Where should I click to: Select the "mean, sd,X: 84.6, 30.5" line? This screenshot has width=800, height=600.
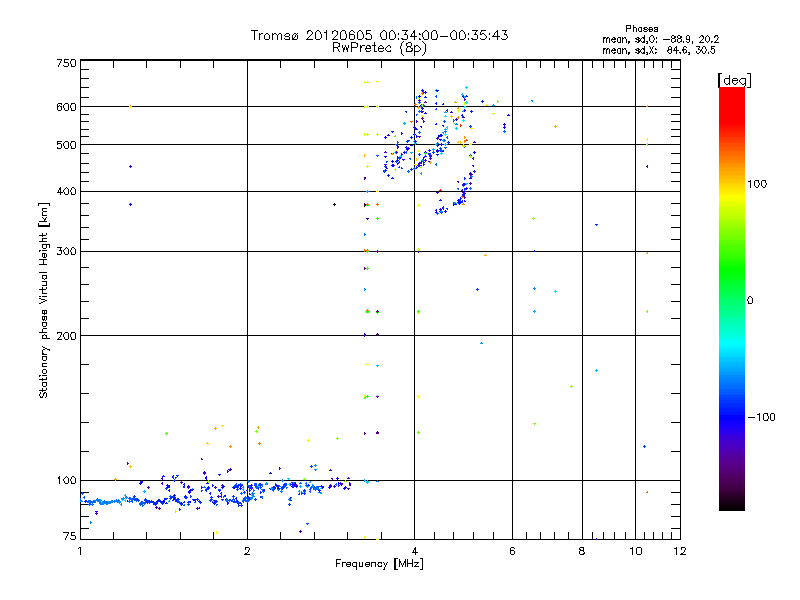[659, 51]
